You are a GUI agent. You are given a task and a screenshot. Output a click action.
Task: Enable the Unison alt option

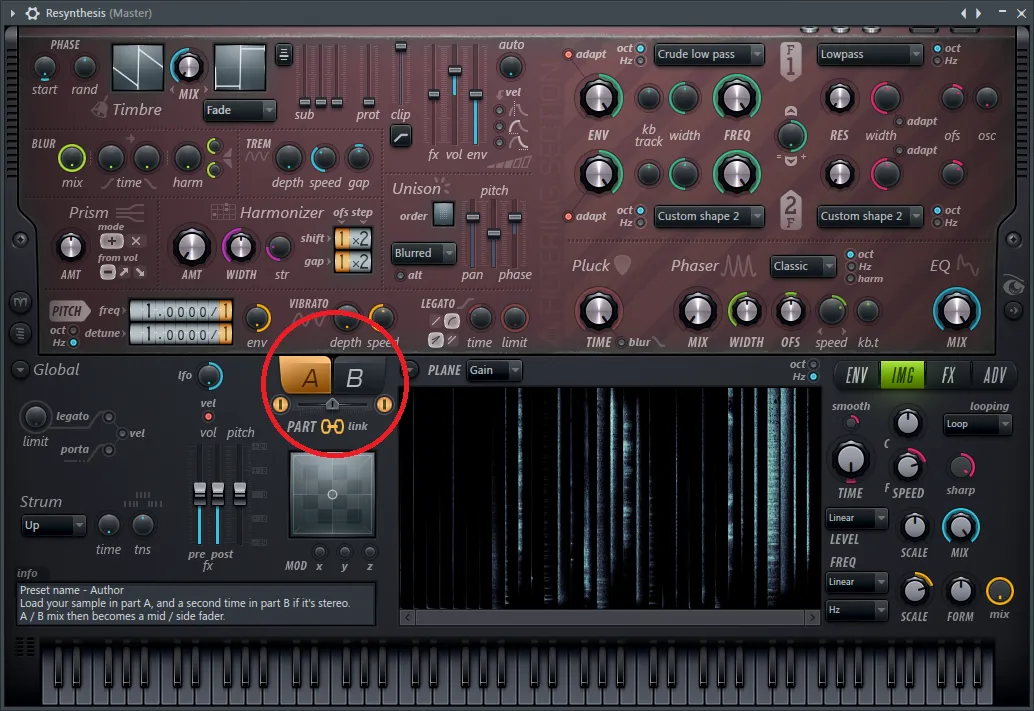pos(400,276)
